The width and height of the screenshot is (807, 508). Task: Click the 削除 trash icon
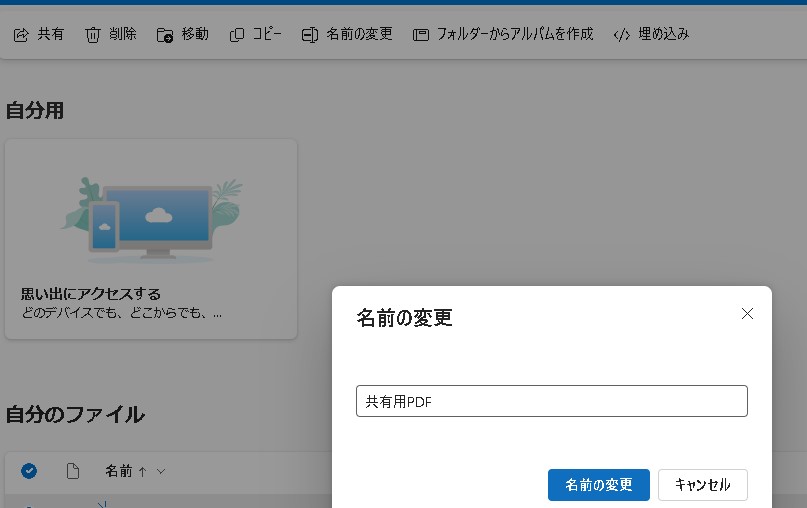(93, 35)
